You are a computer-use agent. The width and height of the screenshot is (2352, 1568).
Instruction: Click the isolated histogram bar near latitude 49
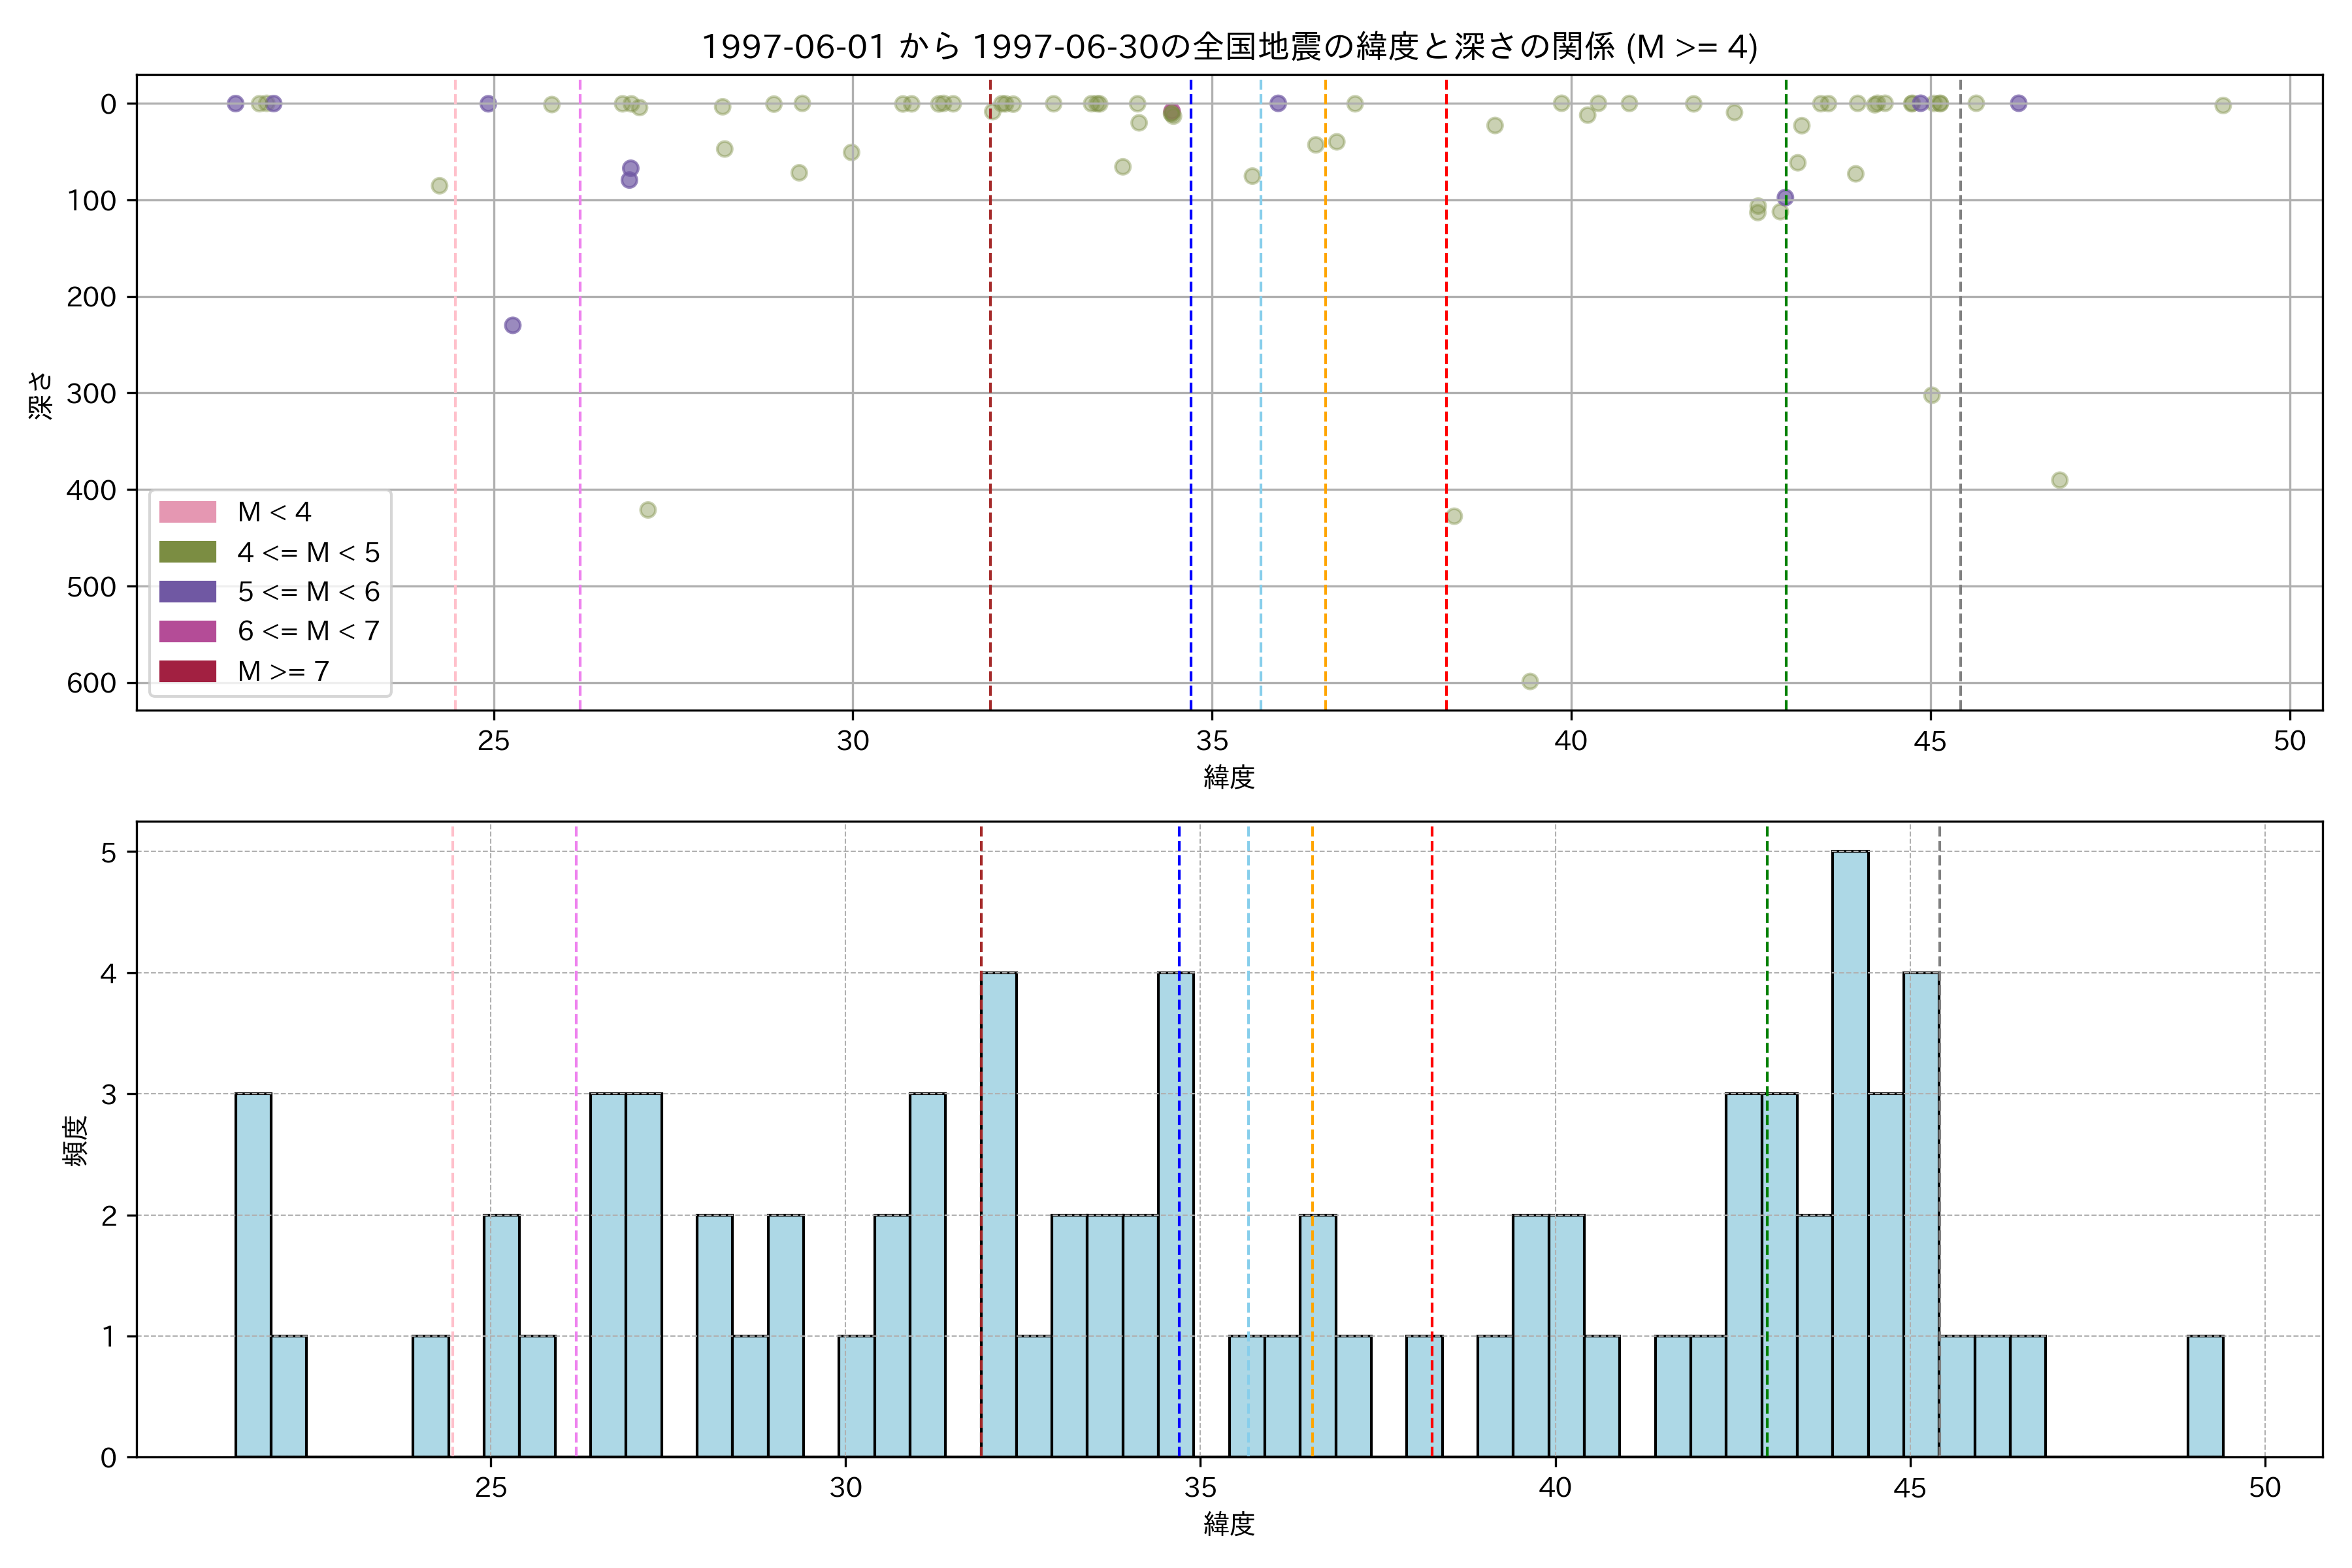click(x=2205, y=1396)
